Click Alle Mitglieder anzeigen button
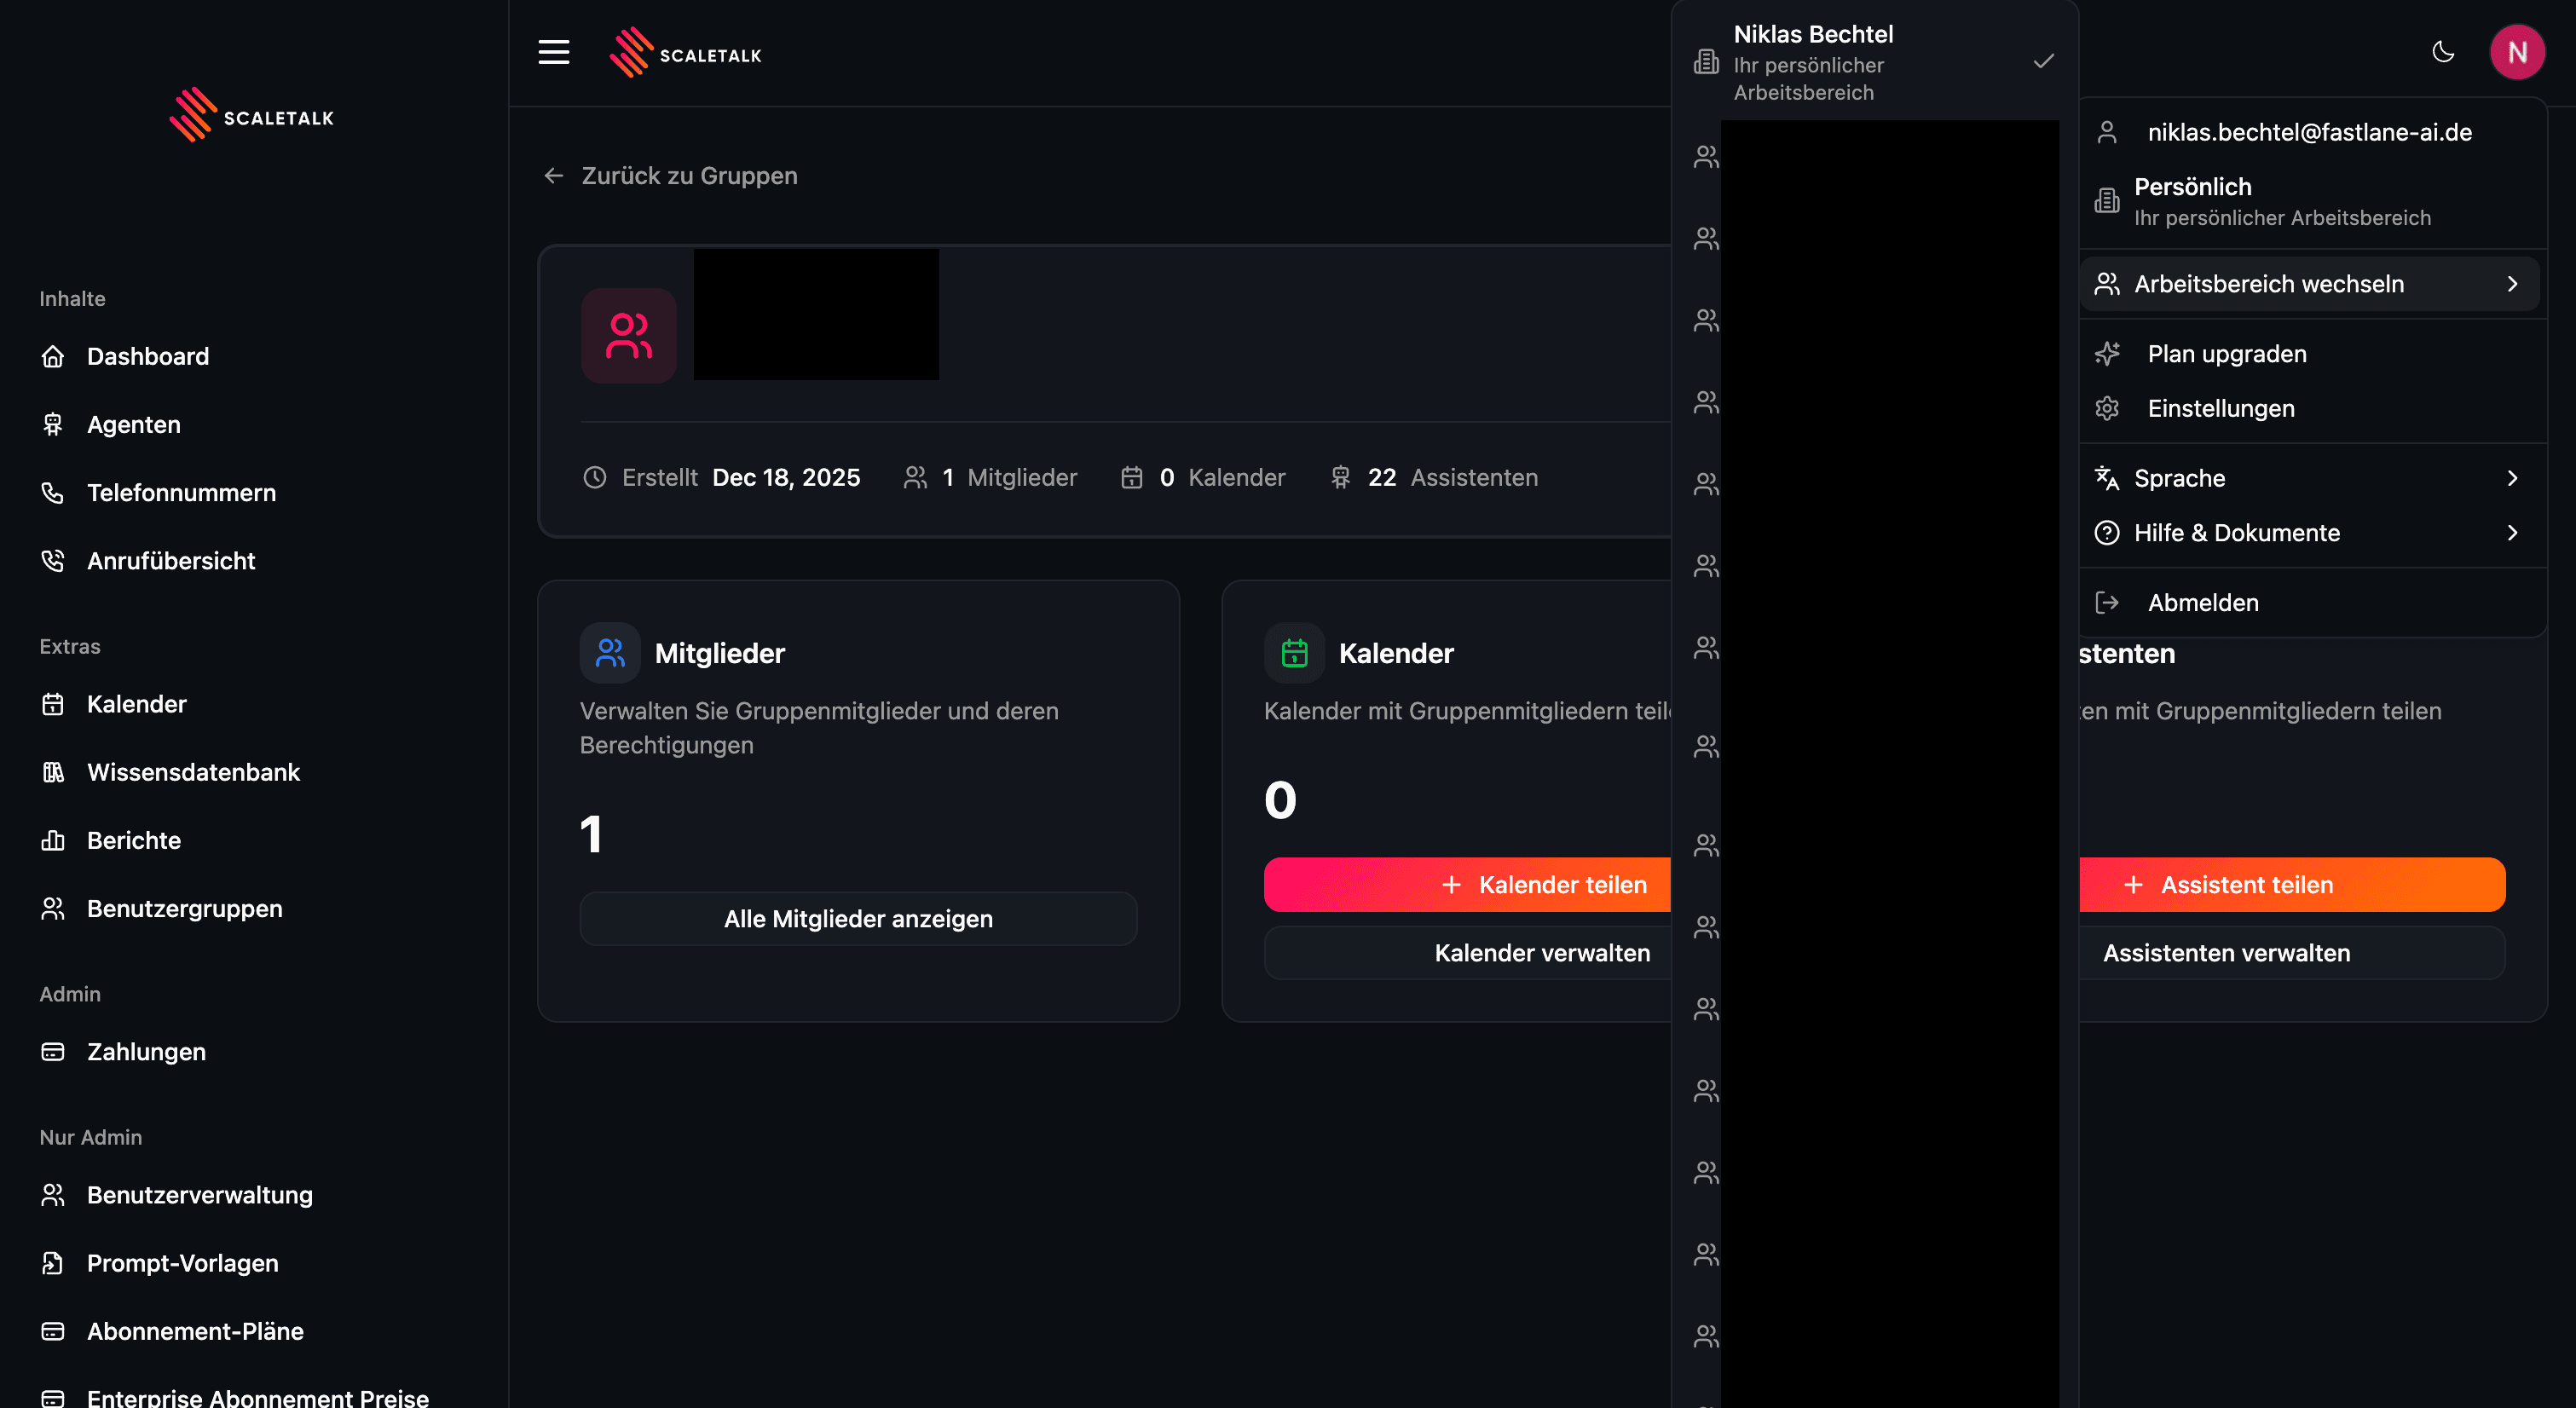Viewport: 2576px width, 1408px height. click(x=858, y=919)
